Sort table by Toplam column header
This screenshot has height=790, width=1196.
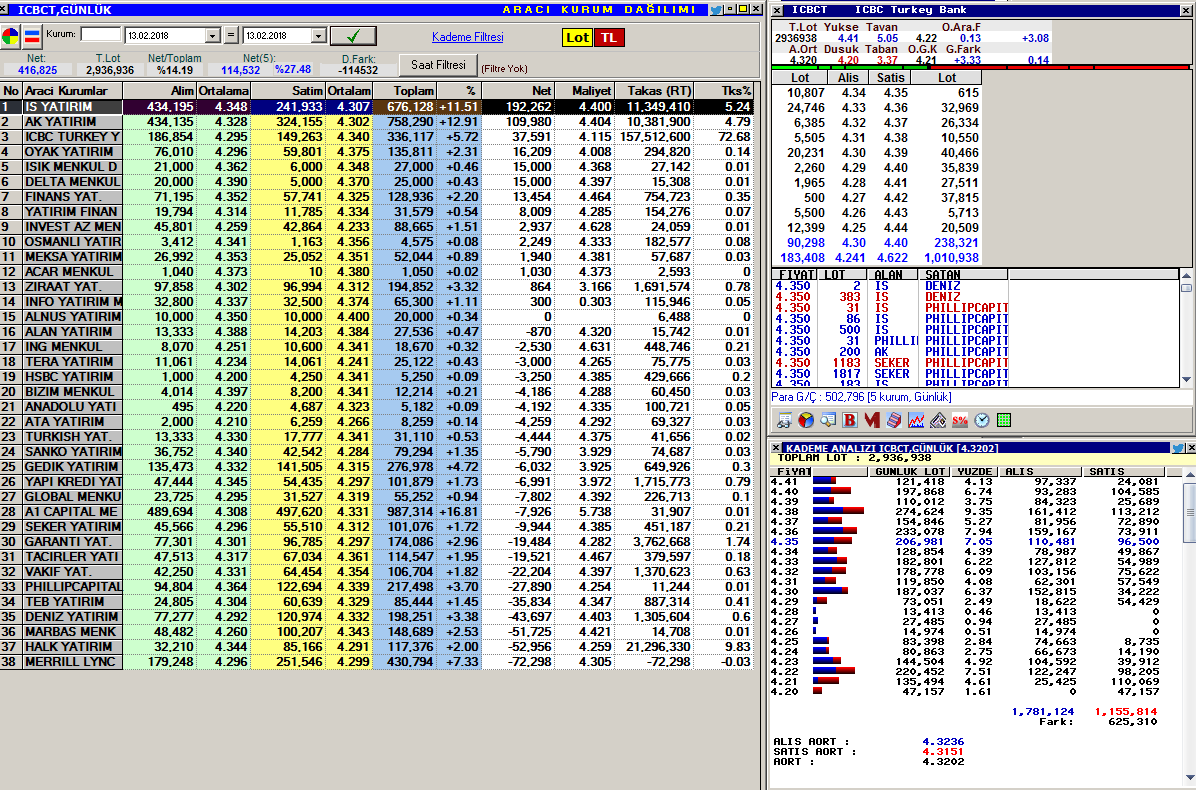coord(404,91)
